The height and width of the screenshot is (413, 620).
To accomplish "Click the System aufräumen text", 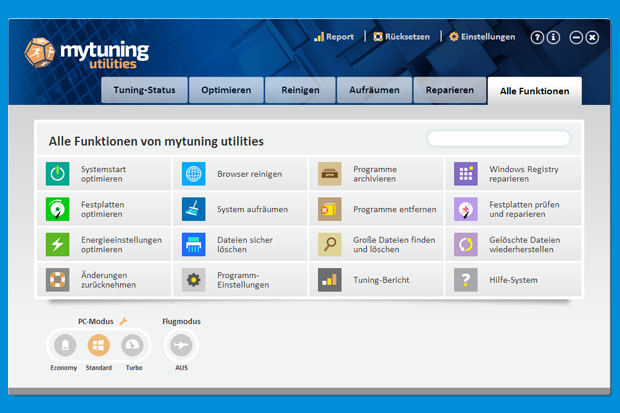I will pos(252,209).
